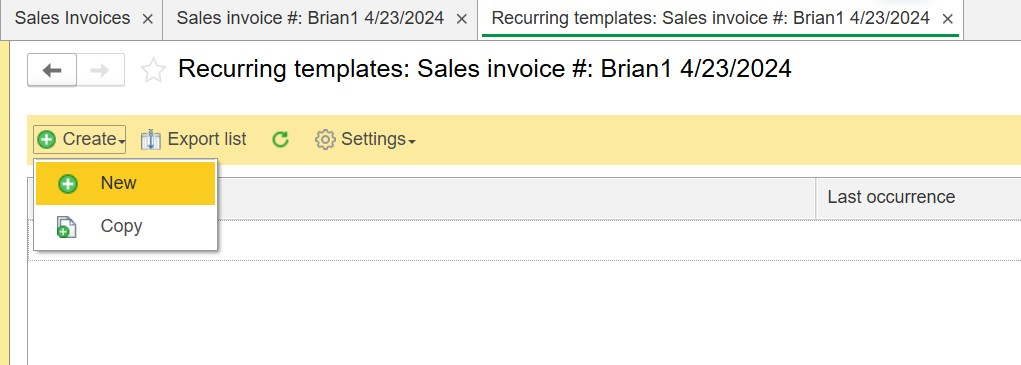Viewport: 1021px width, 365px height.
Task: Click the back arrow navigation button
Action: (x=52, y=70)
